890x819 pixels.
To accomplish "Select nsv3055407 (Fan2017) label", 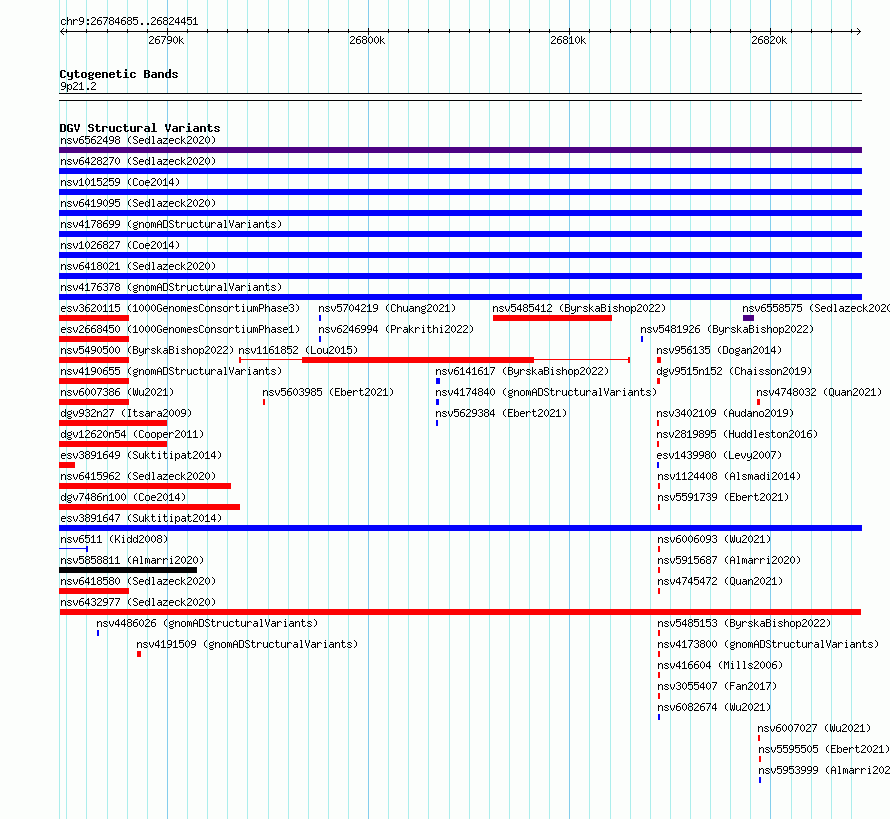I will coord(717,686).
